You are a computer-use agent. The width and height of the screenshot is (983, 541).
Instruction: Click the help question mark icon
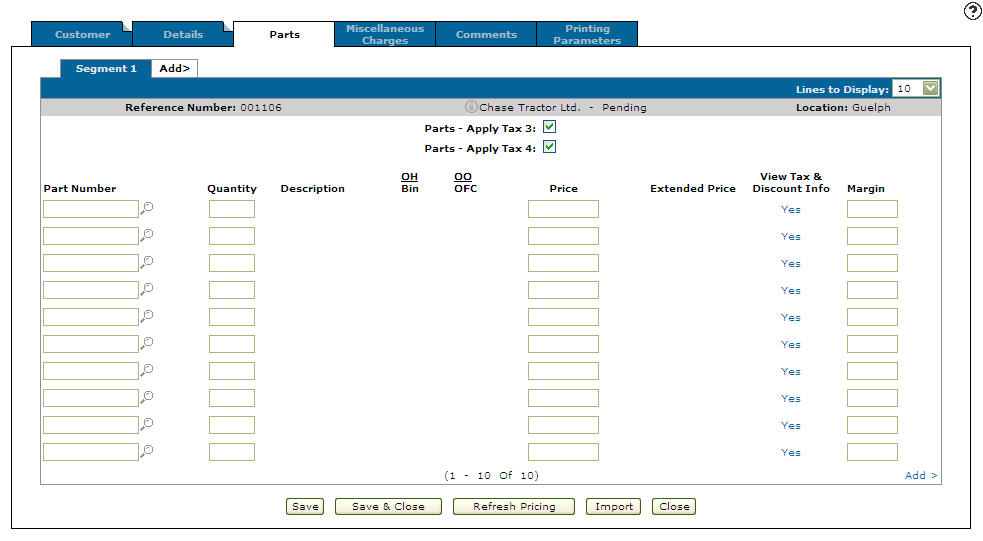coord(971,11)
